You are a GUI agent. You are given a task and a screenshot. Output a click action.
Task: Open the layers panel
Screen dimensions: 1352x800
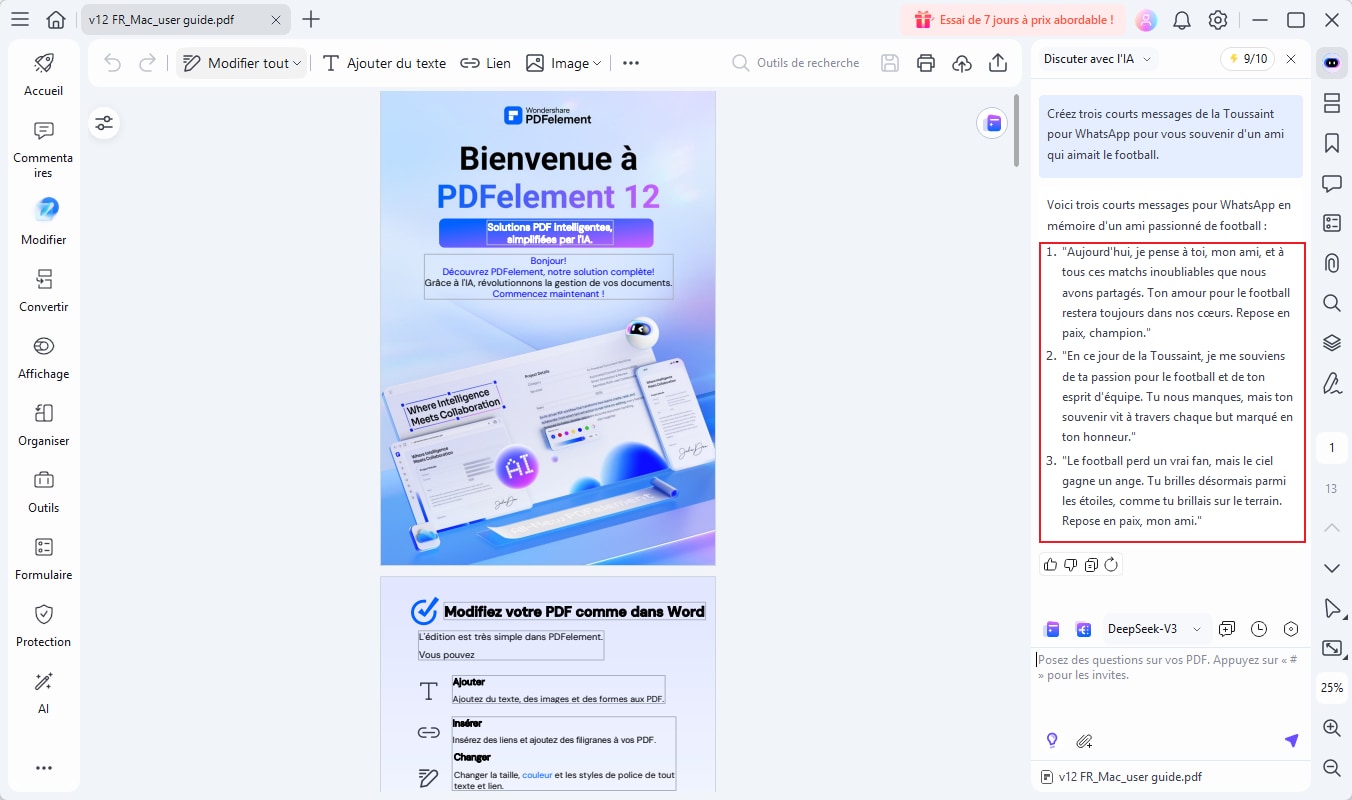1331,343
